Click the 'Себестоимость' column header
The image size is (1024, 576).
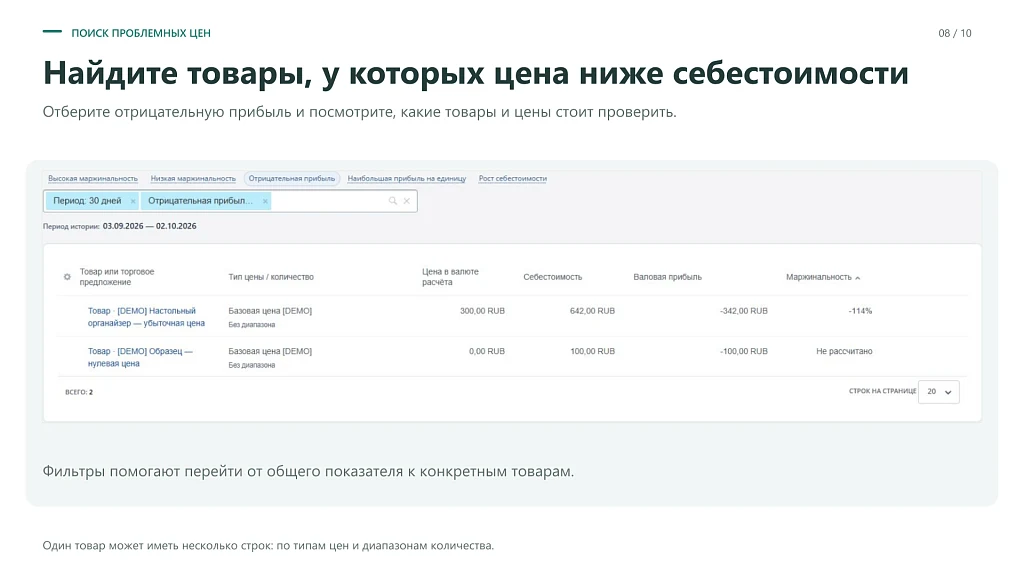click(x=552, y=277)
